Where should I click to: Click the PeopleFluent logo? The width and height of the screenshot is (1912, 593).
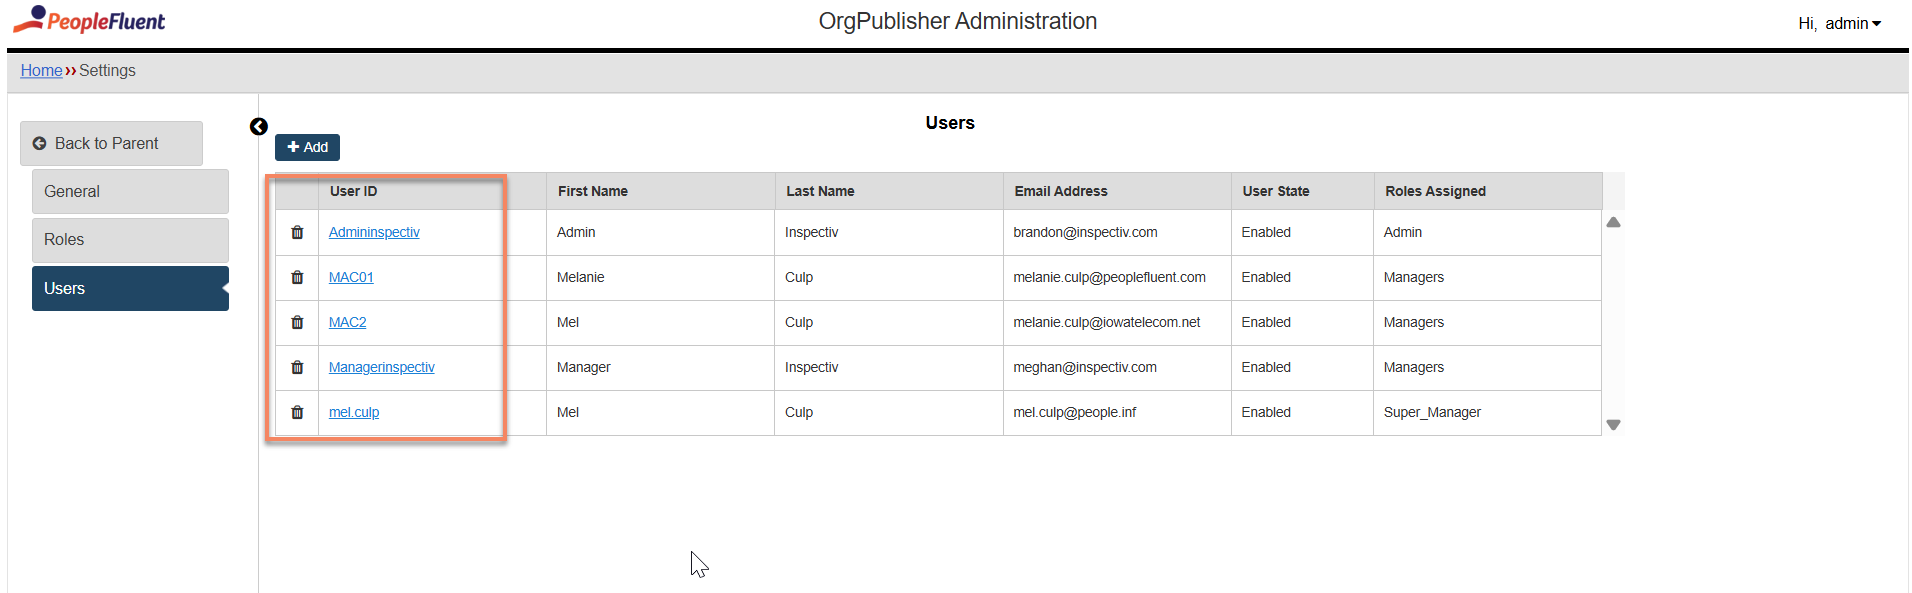(89, 20)
